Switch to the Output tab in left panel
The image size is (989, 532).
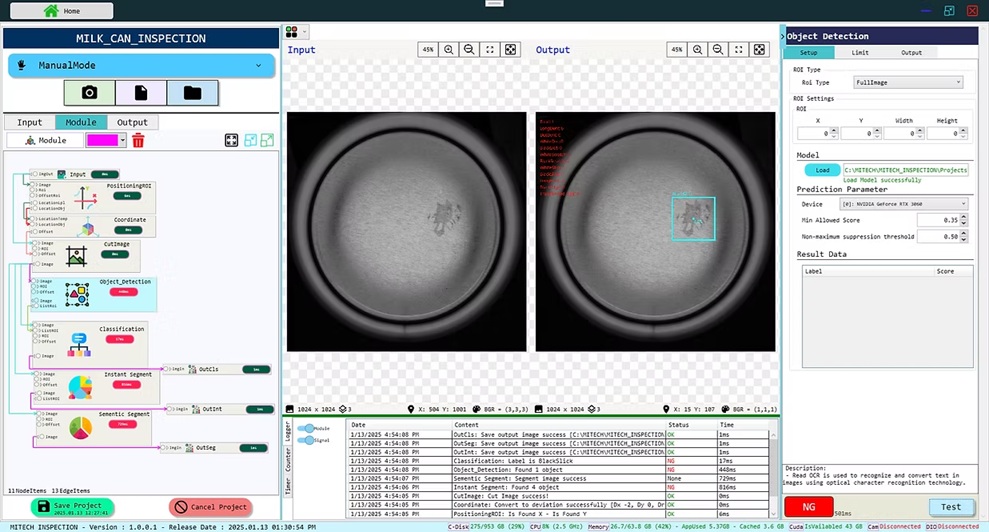[x=132, y=123]
